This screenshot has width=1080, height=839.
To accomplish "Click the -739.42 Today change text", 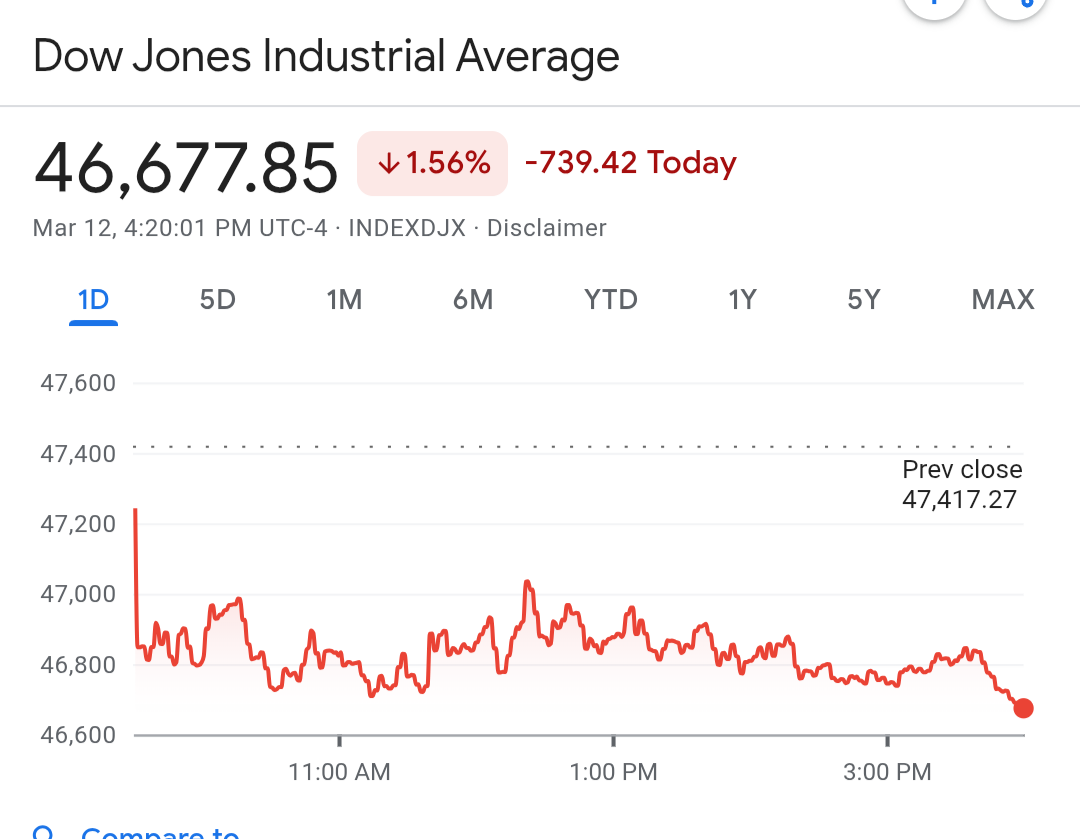I will coord(630,163).
